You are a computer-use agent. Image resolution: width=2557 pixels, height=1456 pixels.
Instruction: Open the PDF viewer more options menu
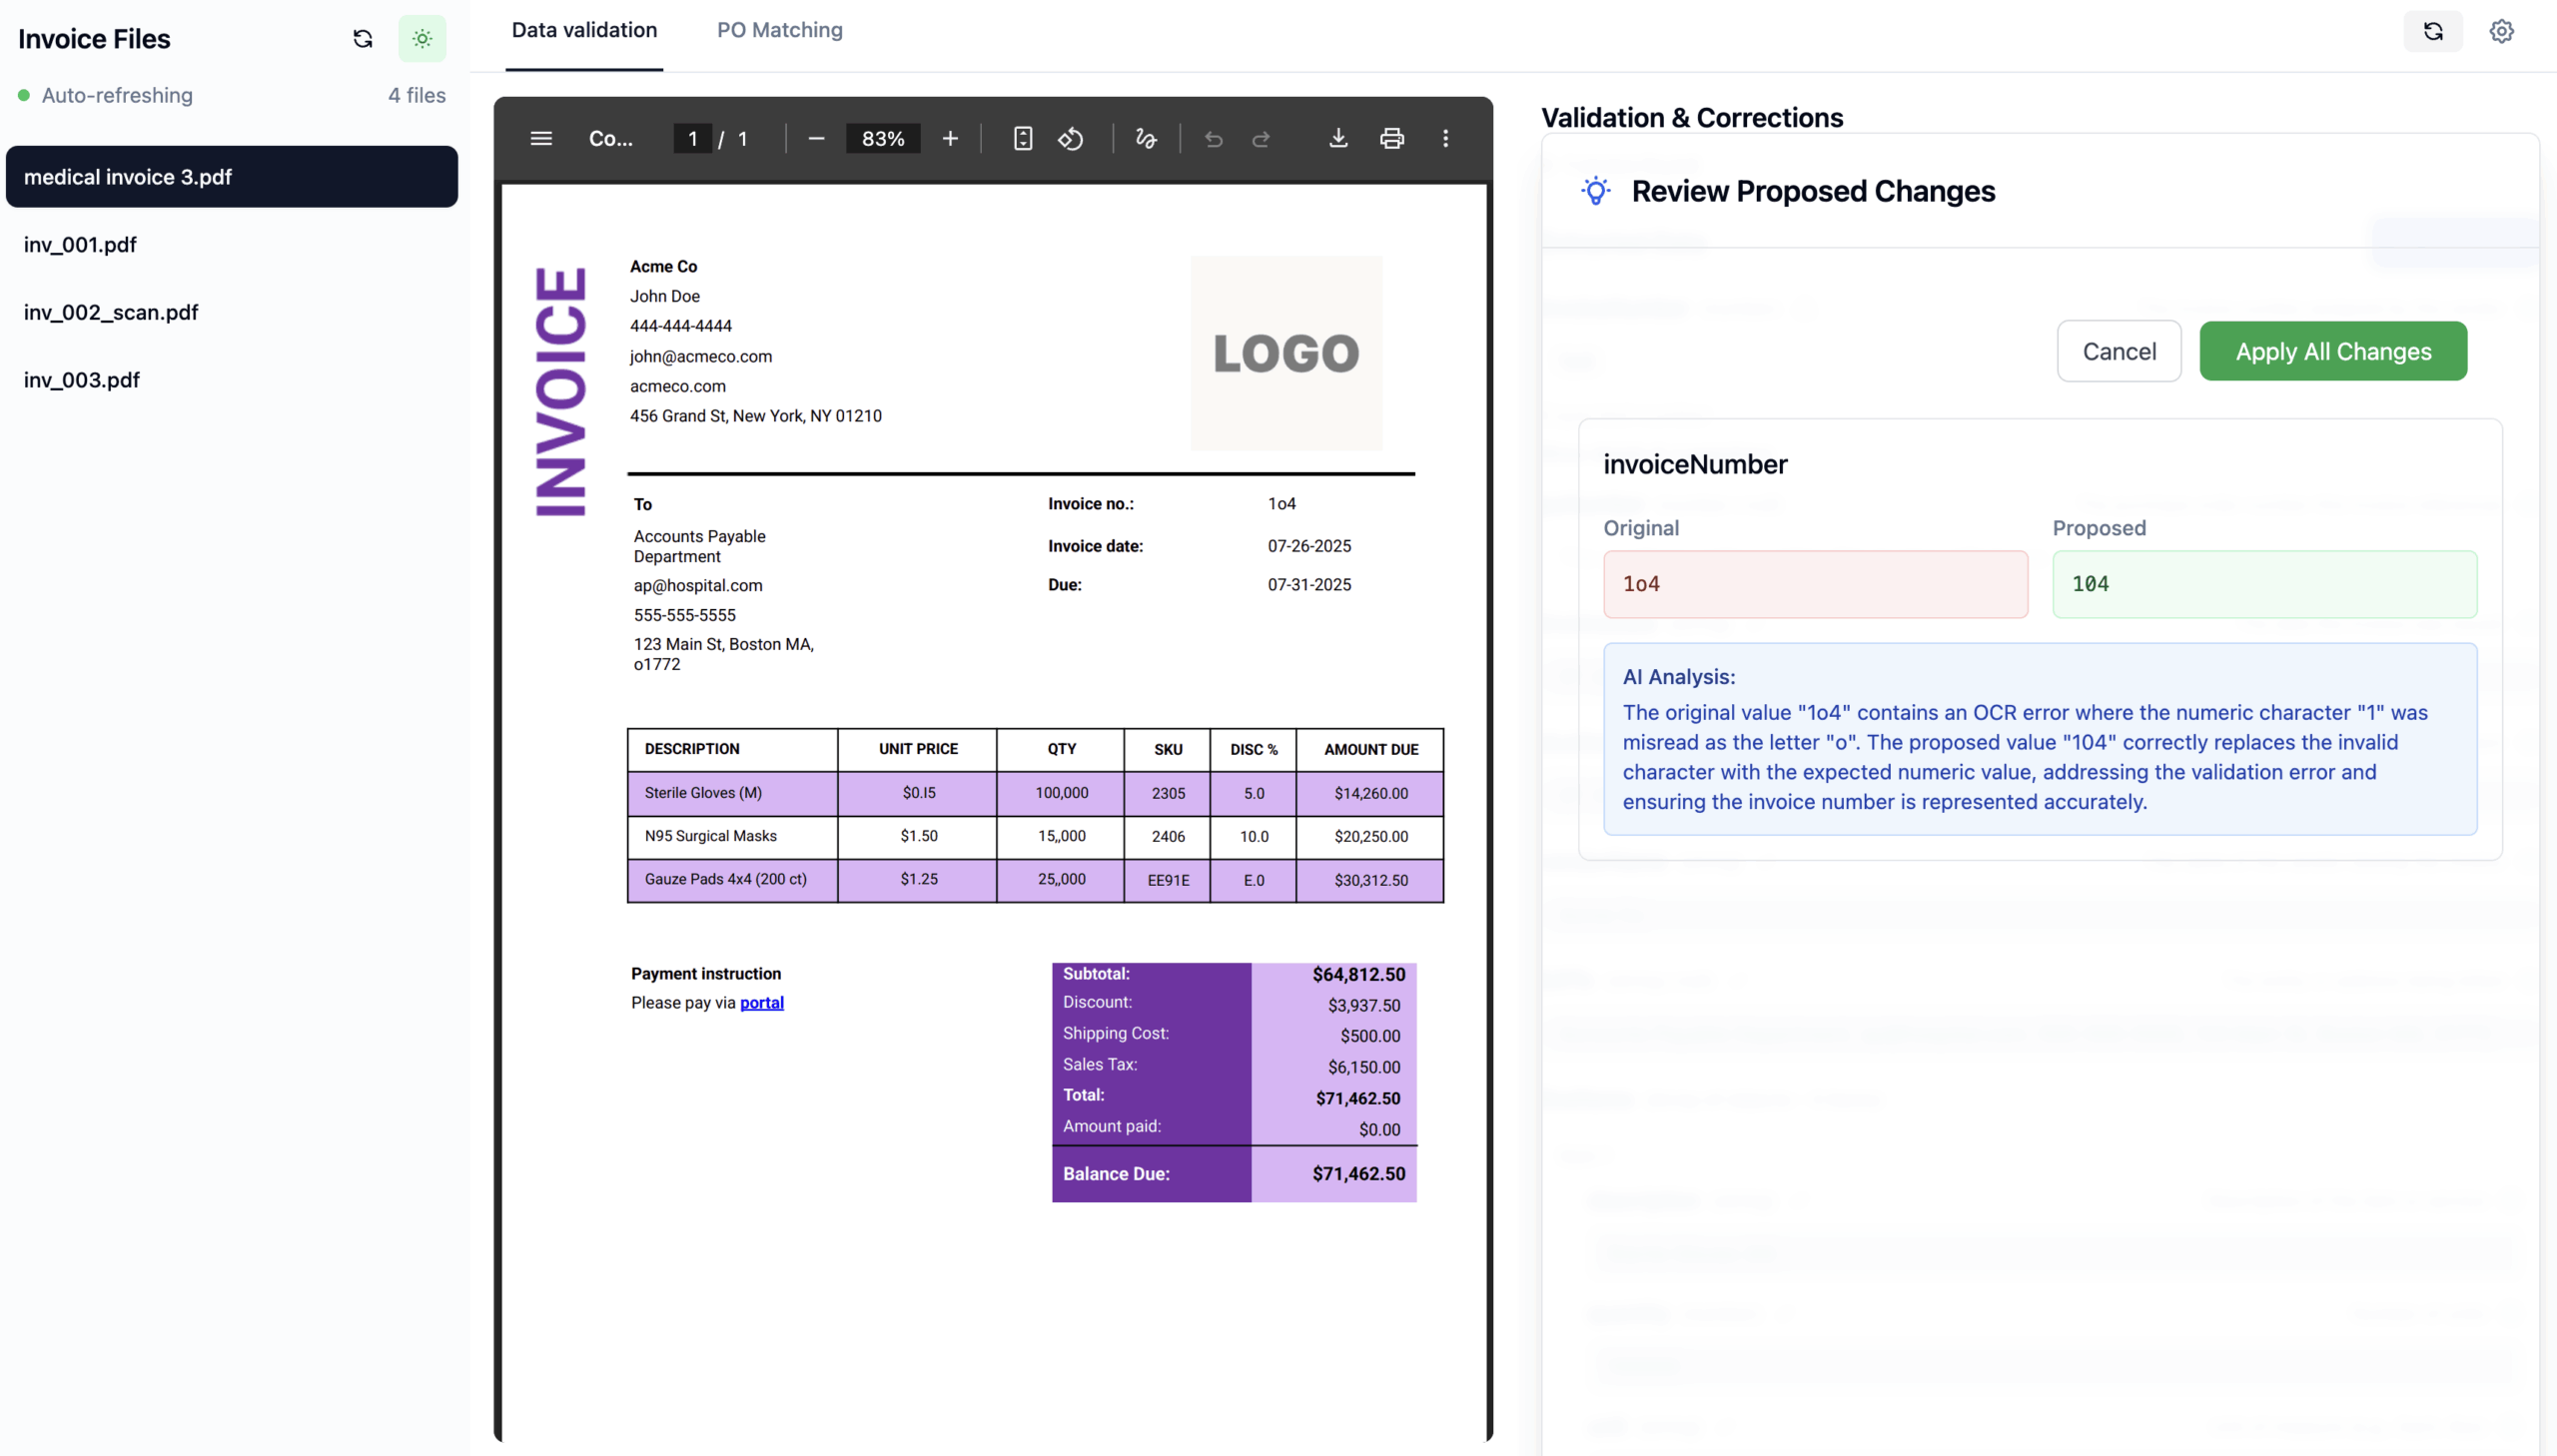click(x=1445, y=139)
